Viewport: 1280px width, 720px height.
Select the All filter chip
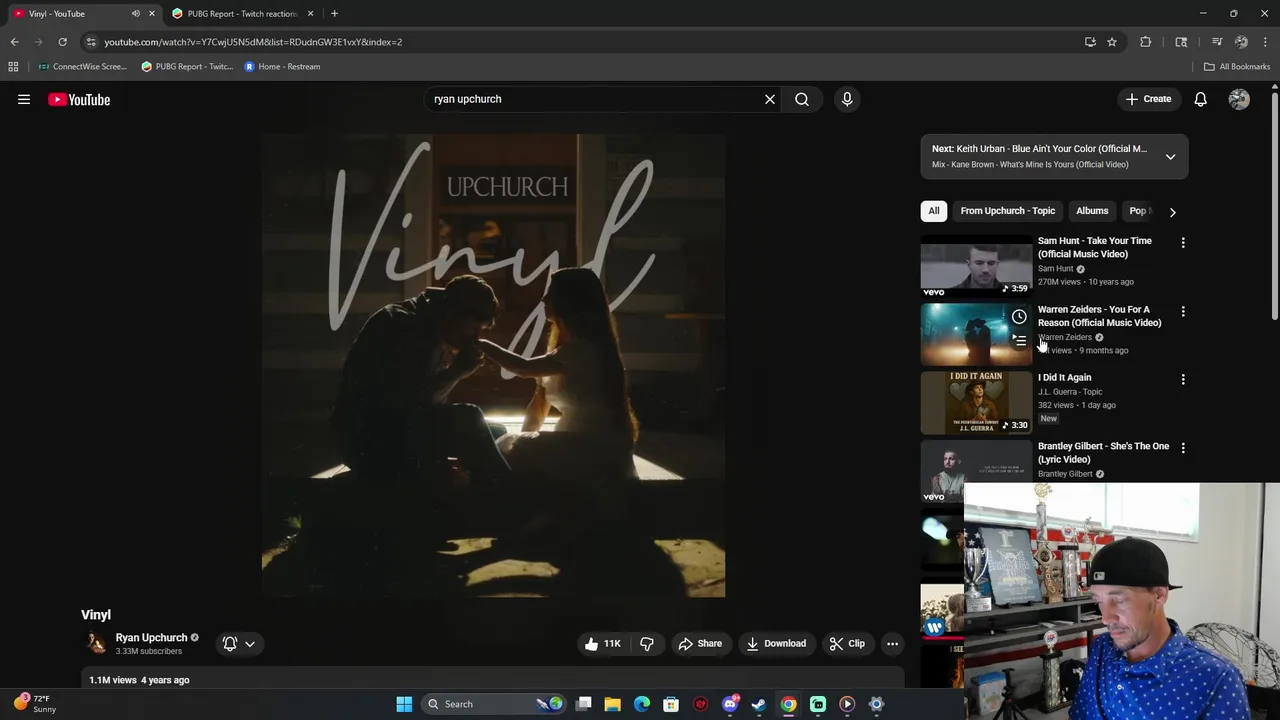coord(934,211)
